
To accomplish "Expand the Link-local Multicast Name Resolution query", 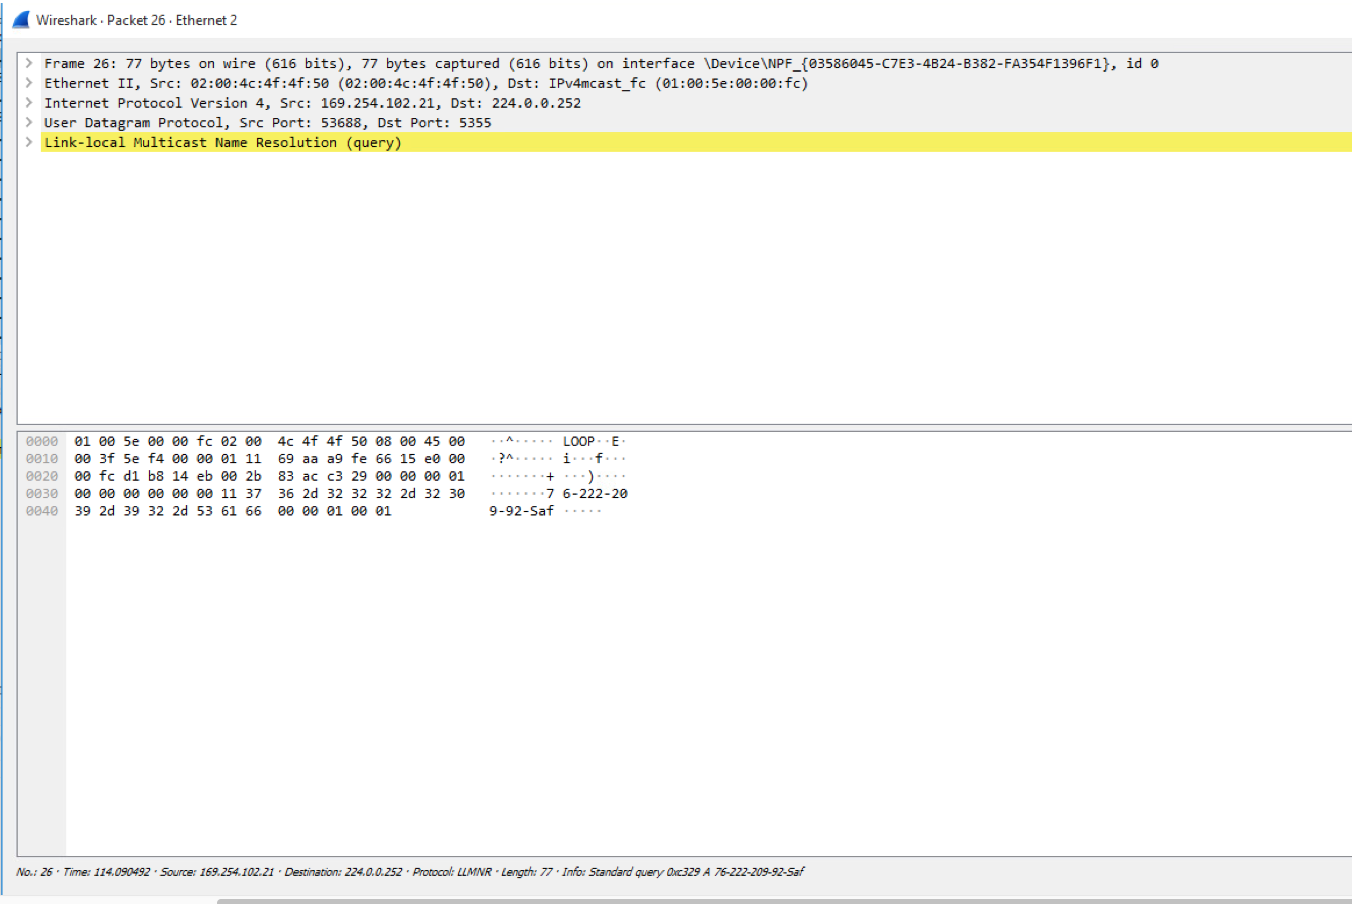I will point(29,142).
